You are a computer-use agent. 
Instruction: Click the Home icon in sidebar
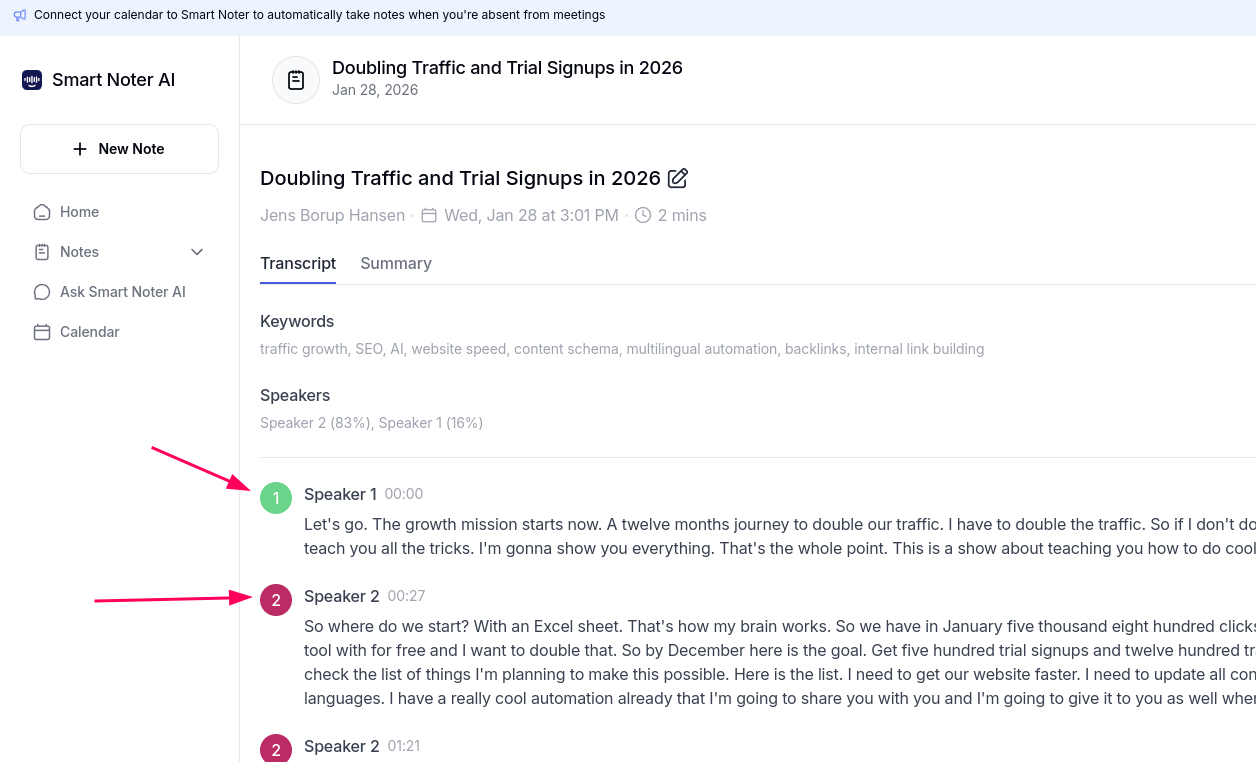pos(42,212)
